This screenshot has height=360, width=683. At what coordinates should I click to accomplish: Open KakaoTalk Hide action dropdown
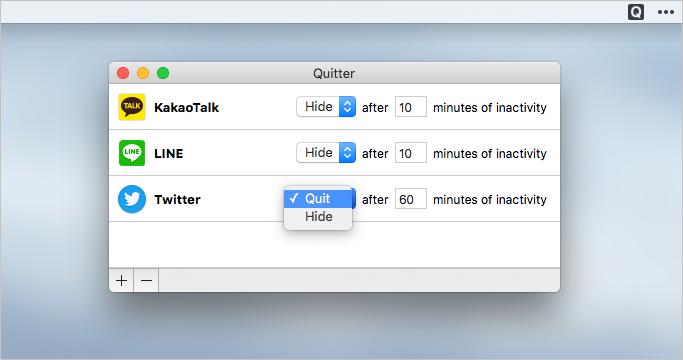(x=326, y=107)
